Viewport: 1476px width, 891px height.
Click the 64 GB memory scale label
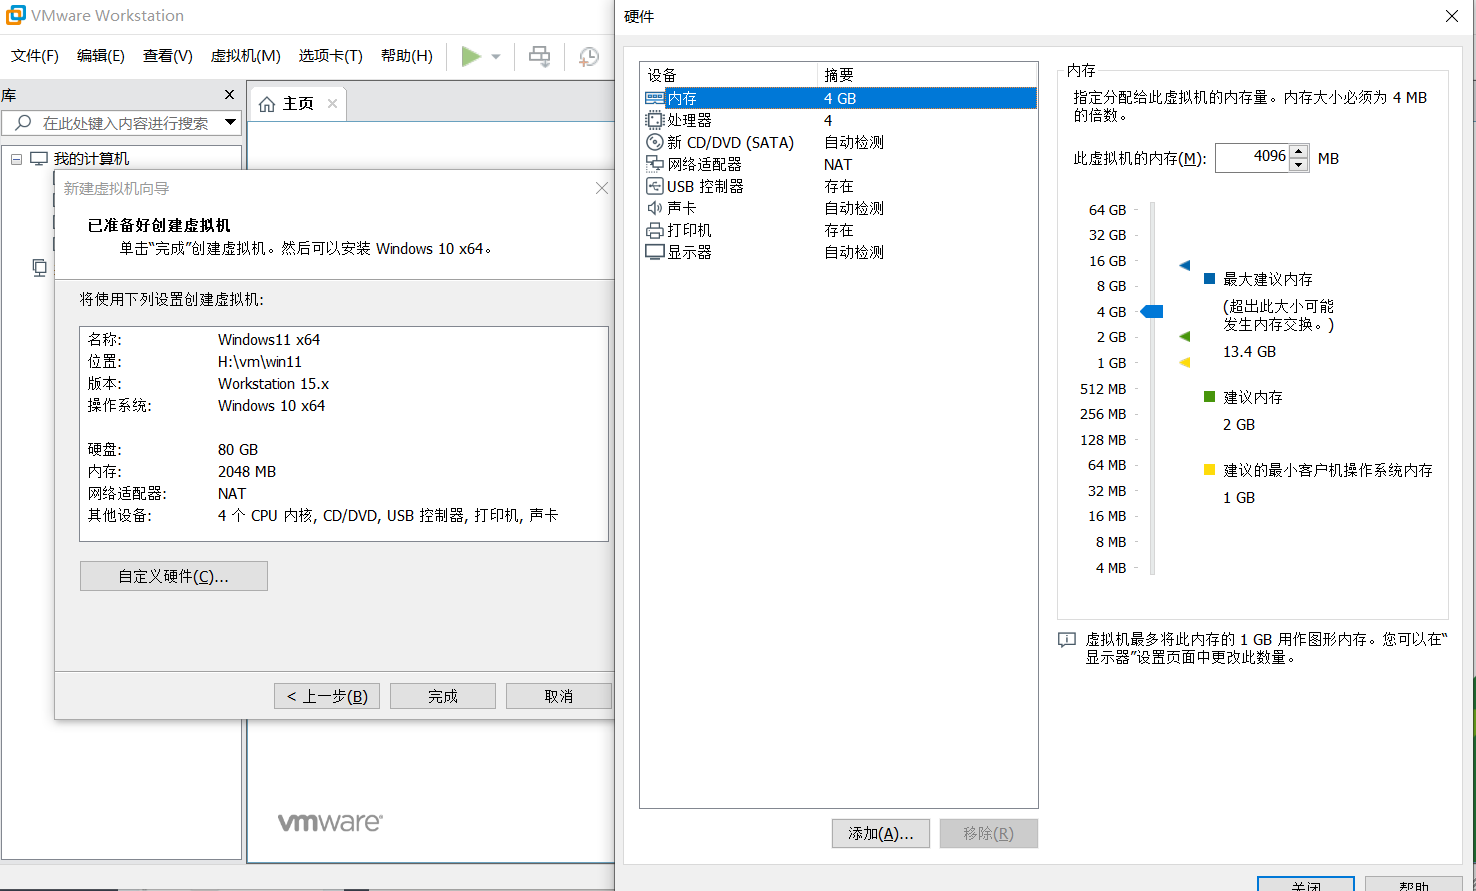click(x=1107, y=210)
